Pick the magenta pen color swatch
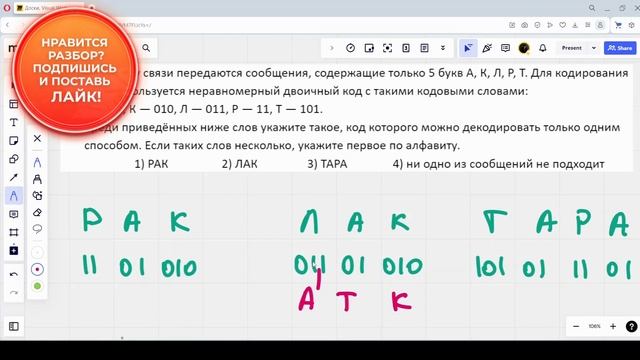The image size is (640, 360). [x=37, y=269]
